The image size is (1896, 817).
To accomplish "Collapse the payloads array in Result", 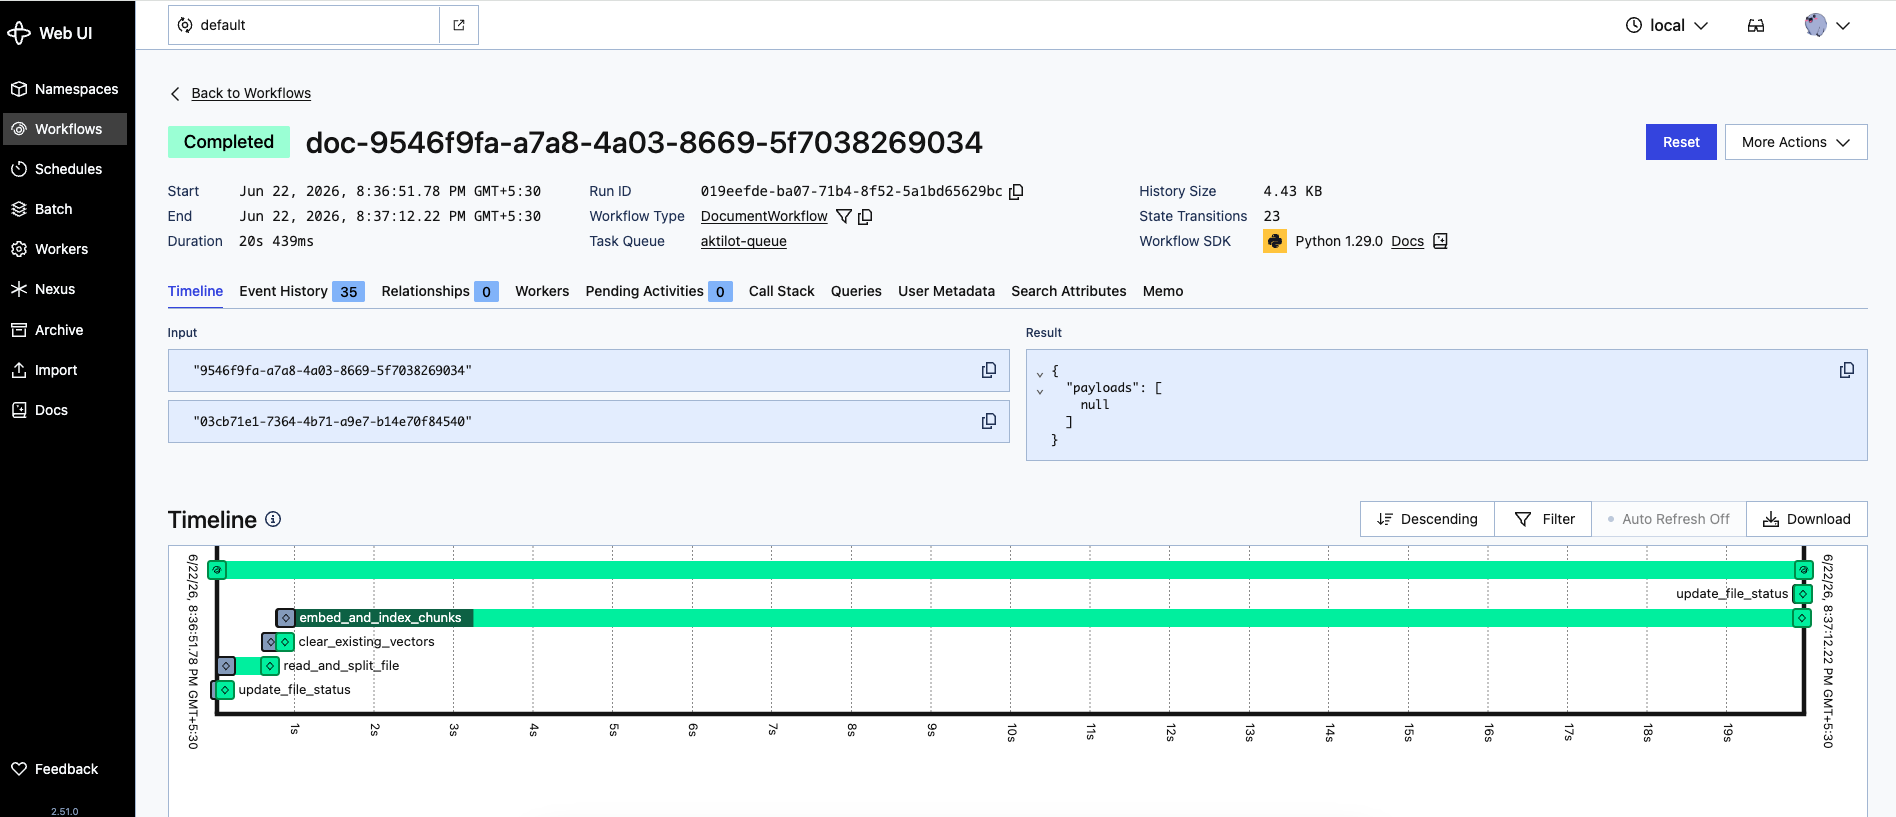I will coord(1040,390).
